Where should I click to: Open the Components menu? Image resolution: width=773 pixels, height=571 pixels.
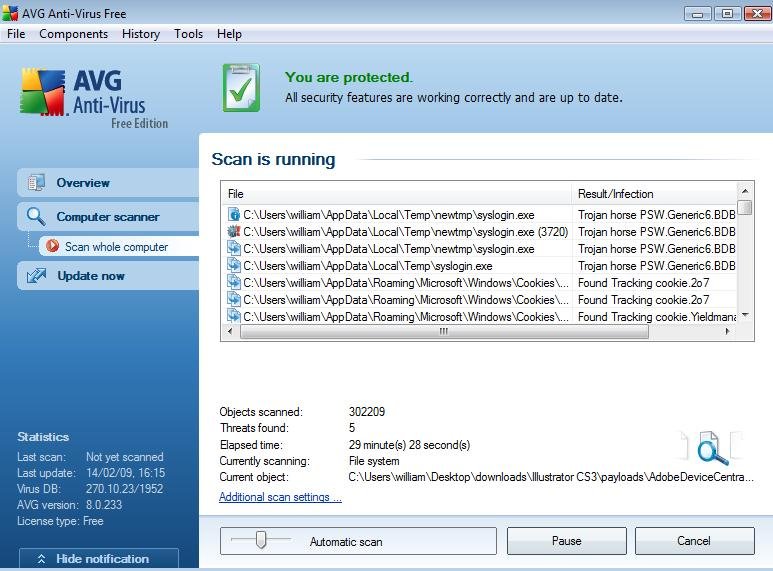coord(73,34)
